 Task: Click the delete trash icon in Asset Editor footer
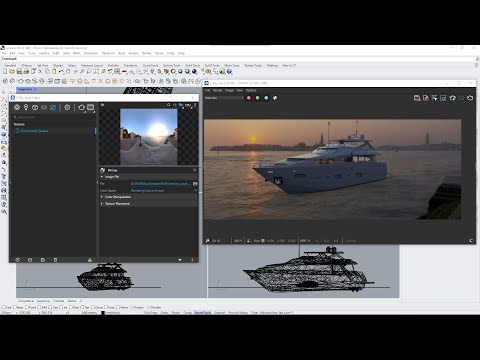pyautogui.click(x=55, y=260)
